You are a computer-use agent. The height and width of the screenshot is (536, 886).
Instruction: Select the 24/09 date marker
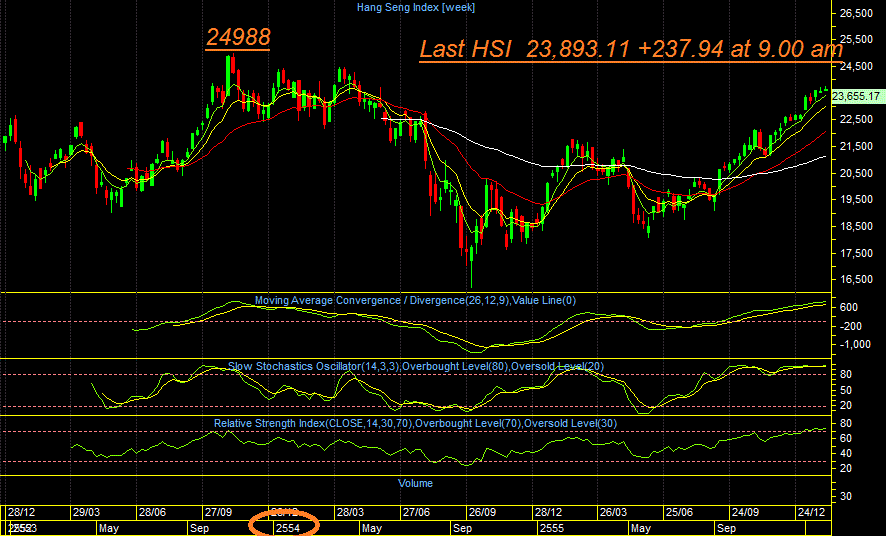pos(745,512)
